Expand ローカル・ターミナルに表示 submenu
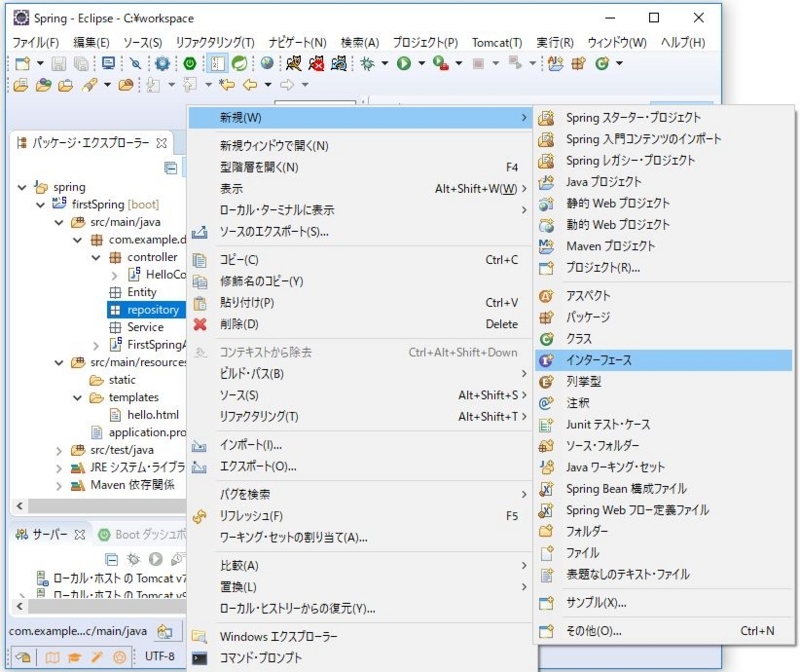This screenshot has width=800, height=672. pyautogui.click(x=524, y=210)
